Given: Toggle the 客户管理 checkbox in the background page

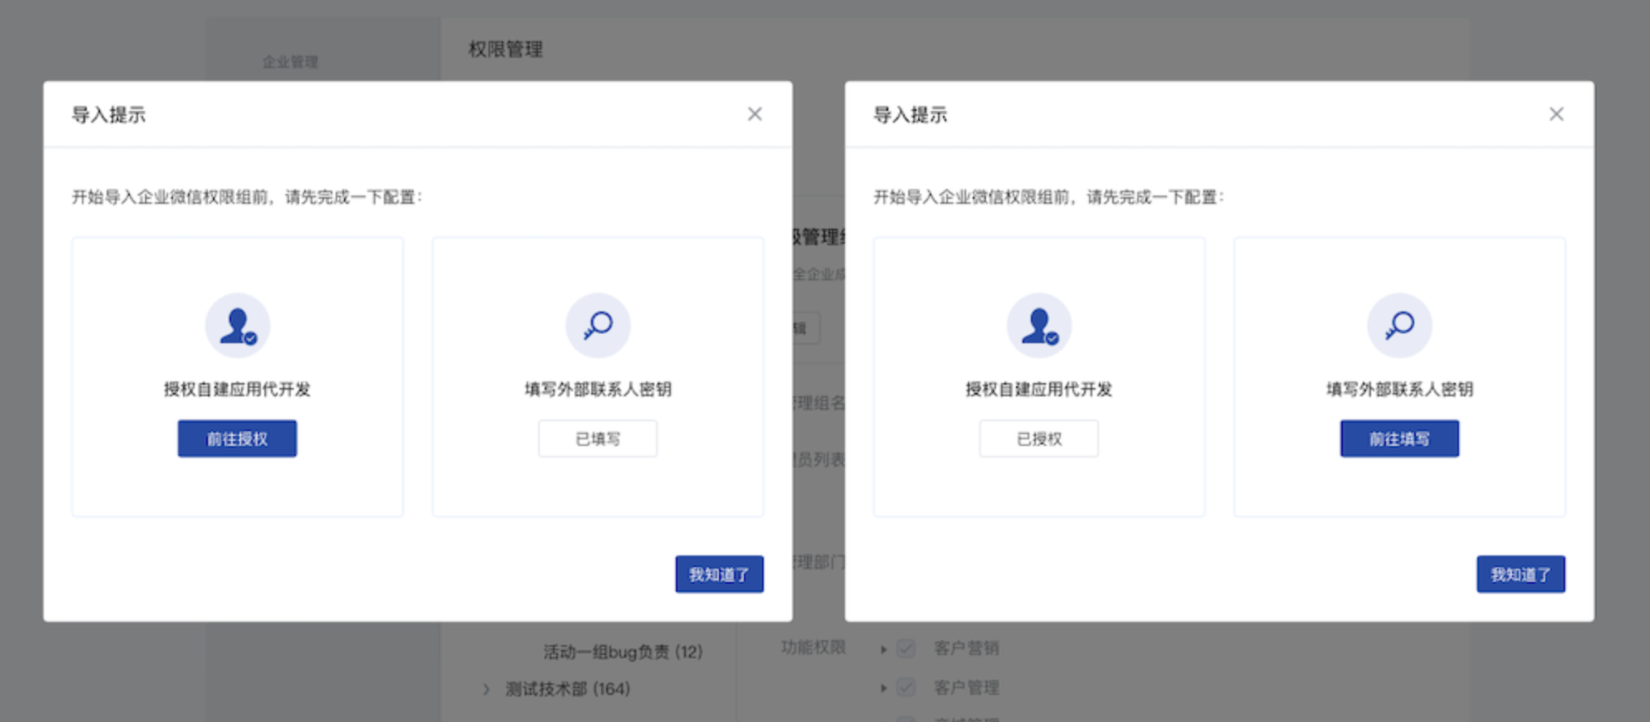Looking at the screenshot, I should 906,687.
